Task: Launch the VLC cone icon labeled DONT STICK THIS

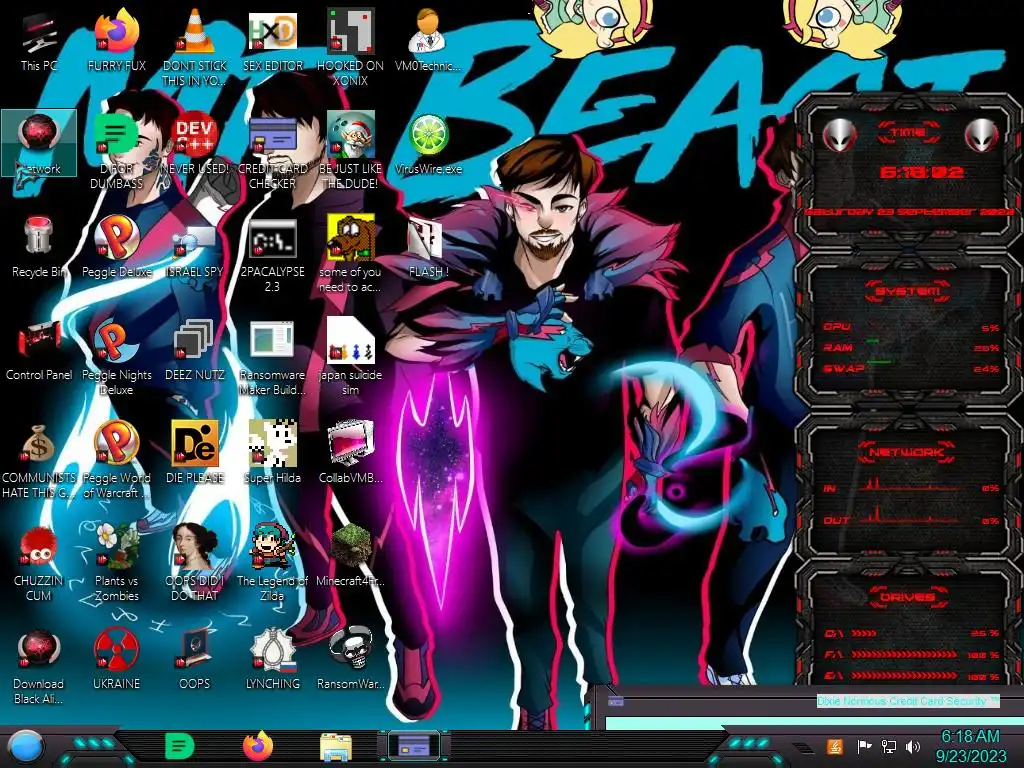Action: [195, 47]
